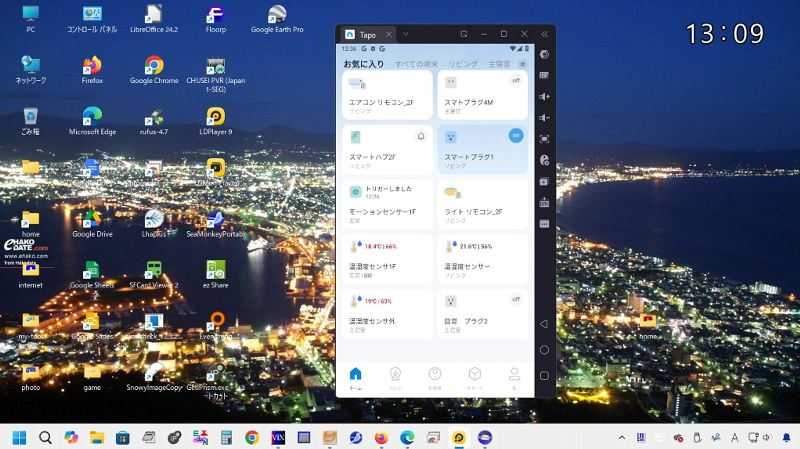
Task: Open the room list menu beside 主寝室
Action: point(522,64)
